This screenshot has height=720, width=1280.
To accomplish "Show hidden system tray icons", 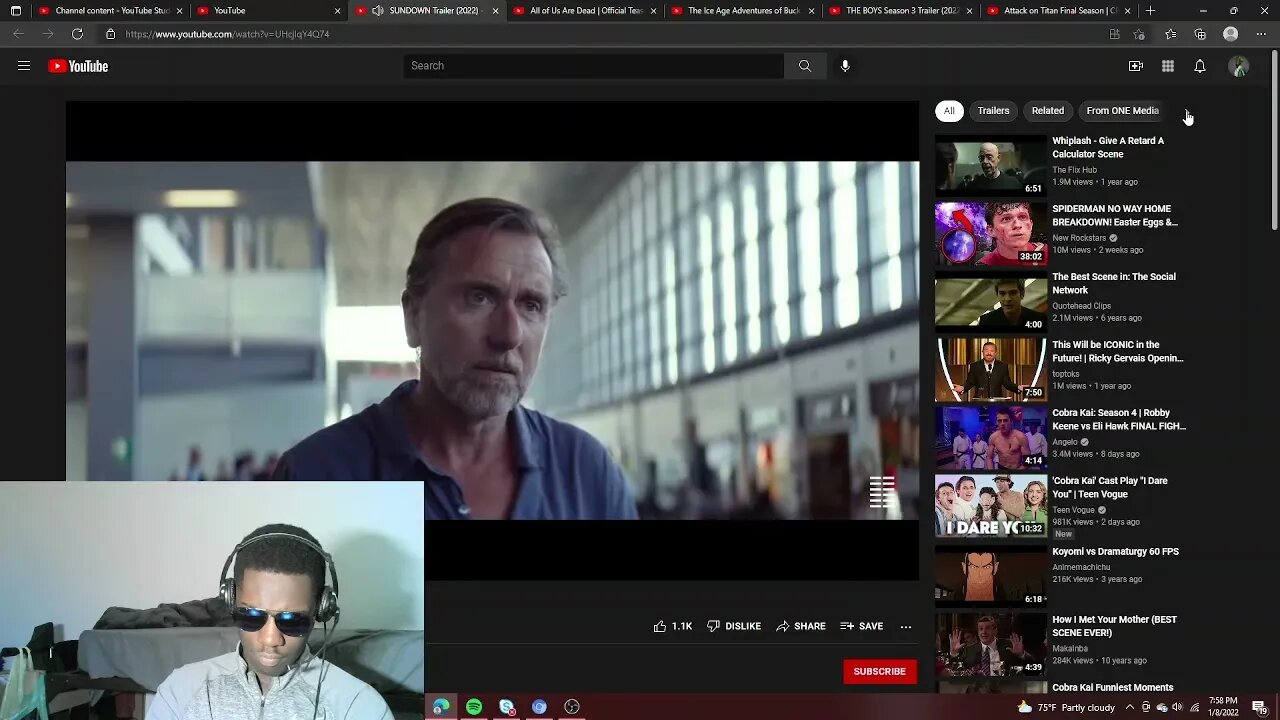I will 1130,707.
